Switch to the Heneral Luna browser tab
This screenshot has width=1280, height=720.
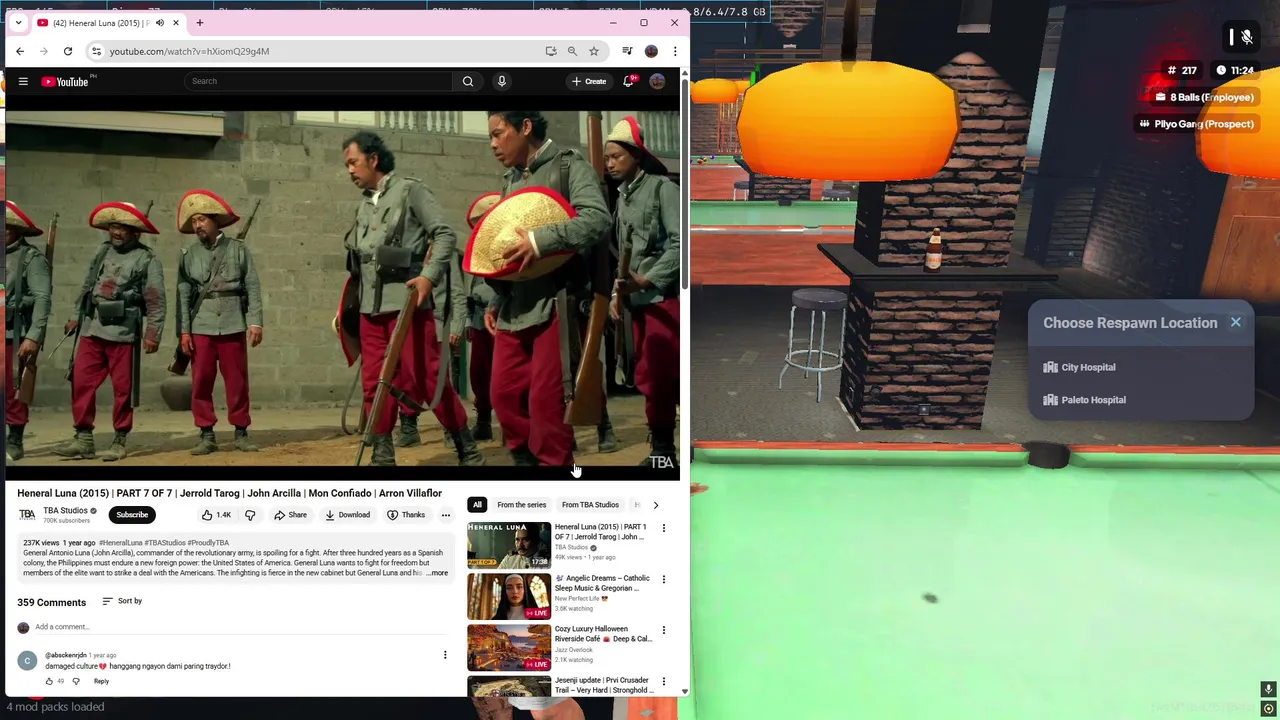click(x=100, y=23)
